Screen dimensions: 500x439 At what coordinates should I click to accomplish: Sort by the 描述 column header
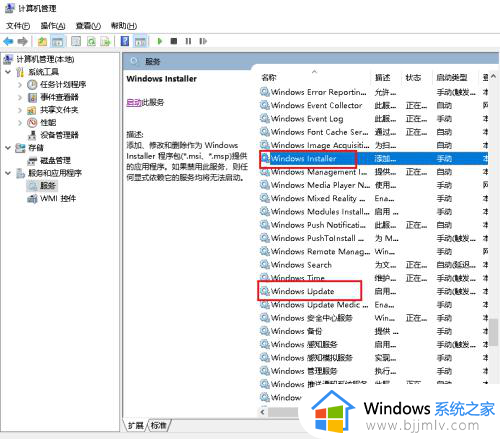coord(383,78)
